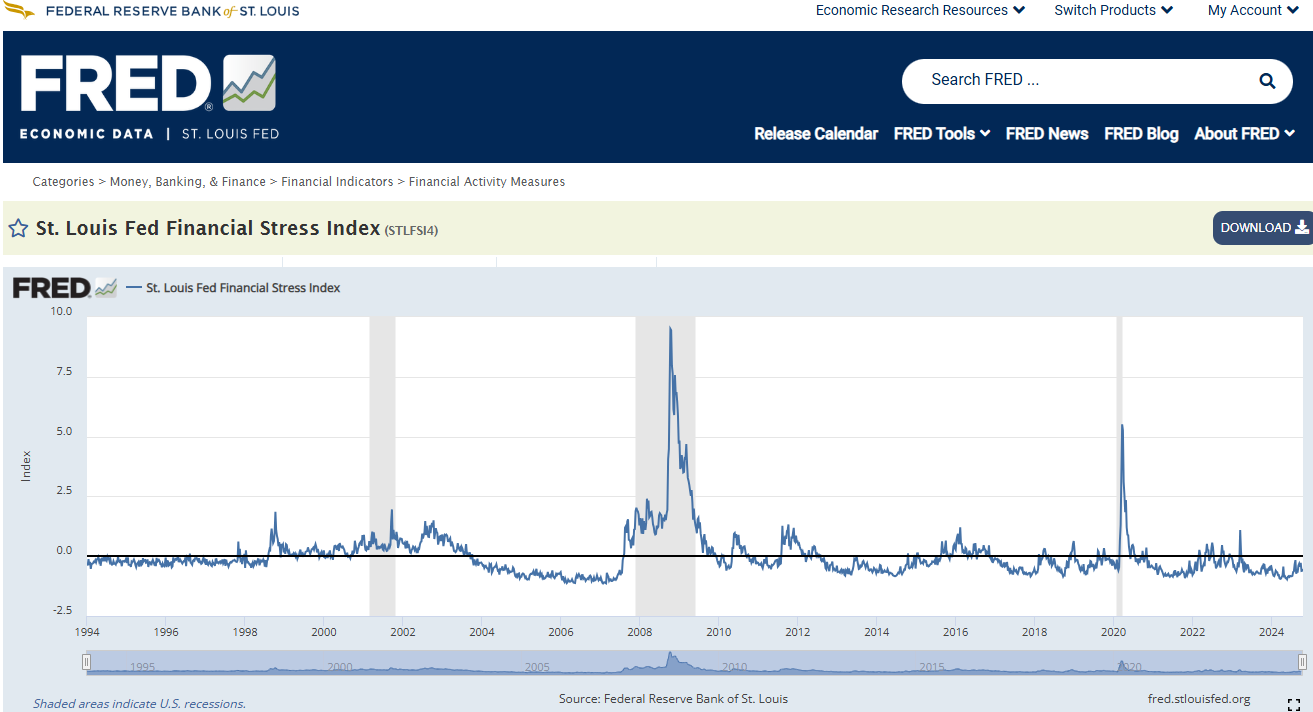
Task: Toggle St. Louis Fed Financial Stress Index legend
Action: [x=234, y=288]
